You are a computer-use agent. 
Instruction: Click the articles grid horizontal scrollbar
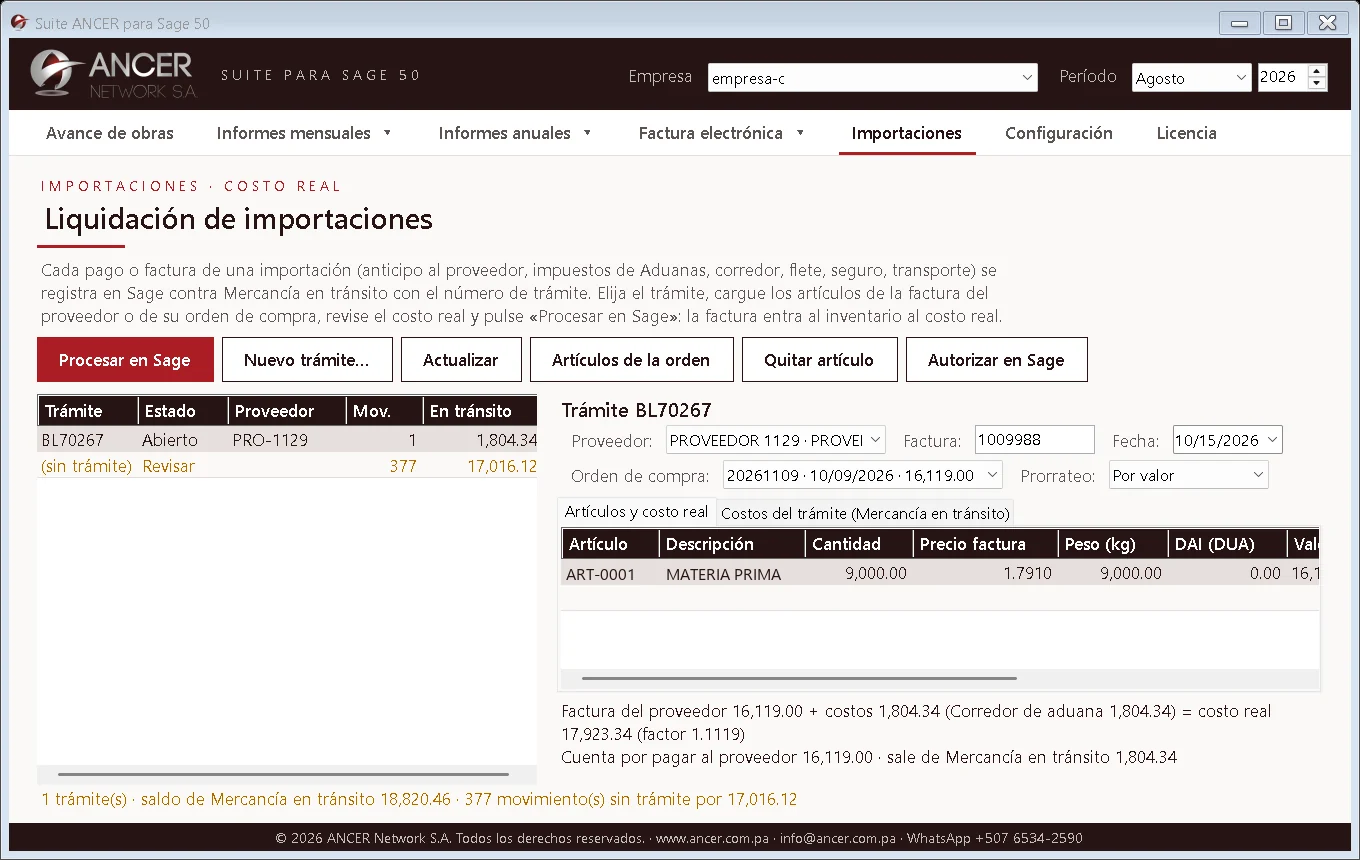click(x=799, y=678)
